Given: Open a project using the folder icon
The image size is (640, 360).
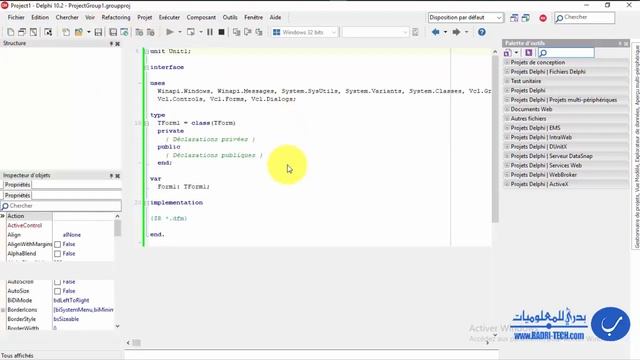Looking at the screenshot, I should tap(78, 32).
